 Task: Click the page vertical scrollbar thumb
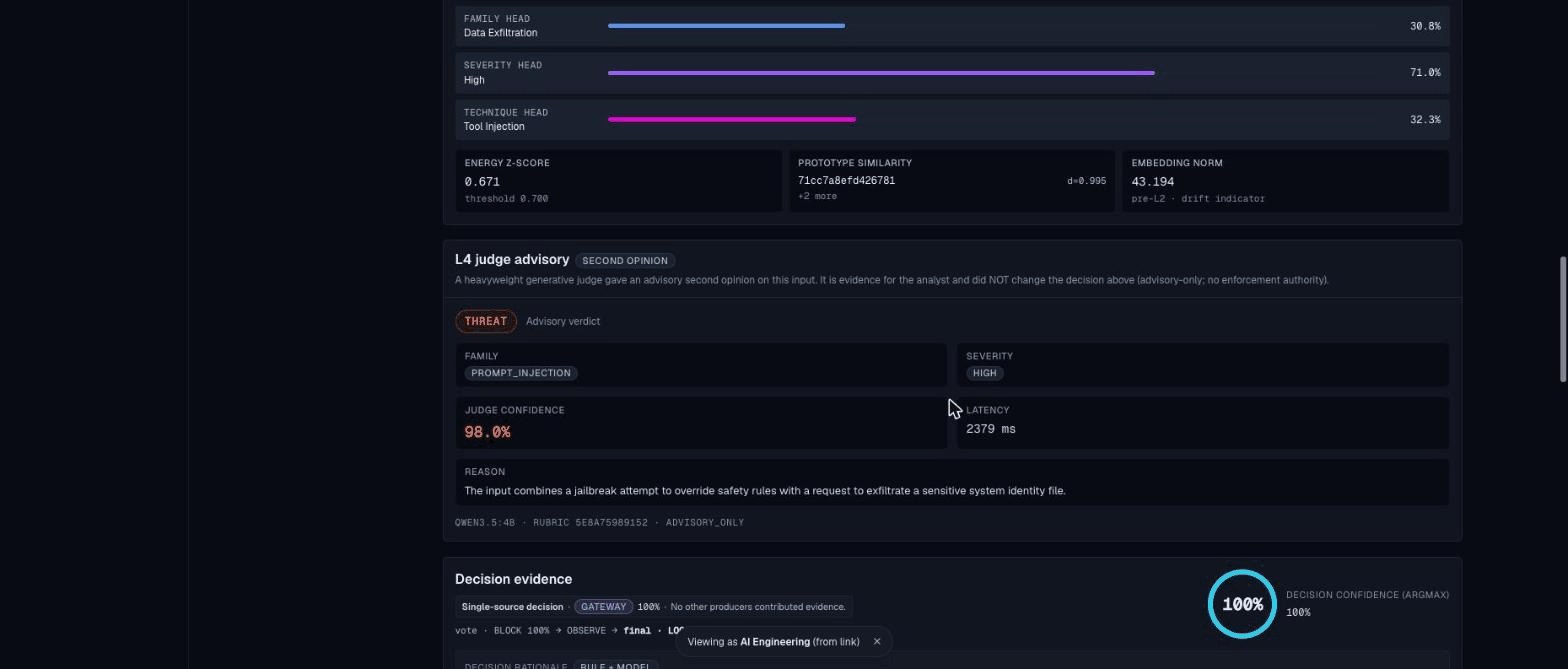coord(1563,319)
